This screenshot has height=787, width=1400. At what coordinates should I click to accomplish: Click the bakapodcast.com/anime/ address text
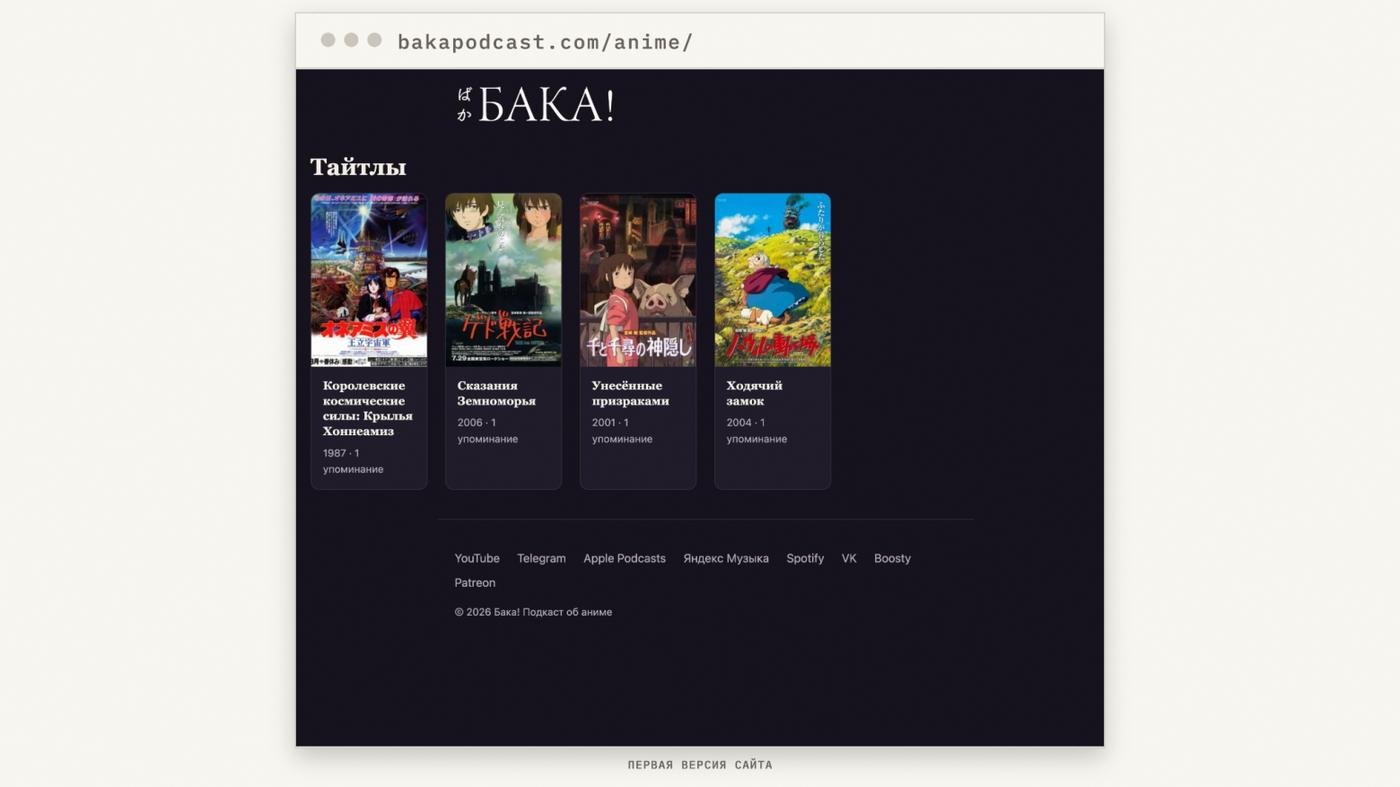click(545, 42)
